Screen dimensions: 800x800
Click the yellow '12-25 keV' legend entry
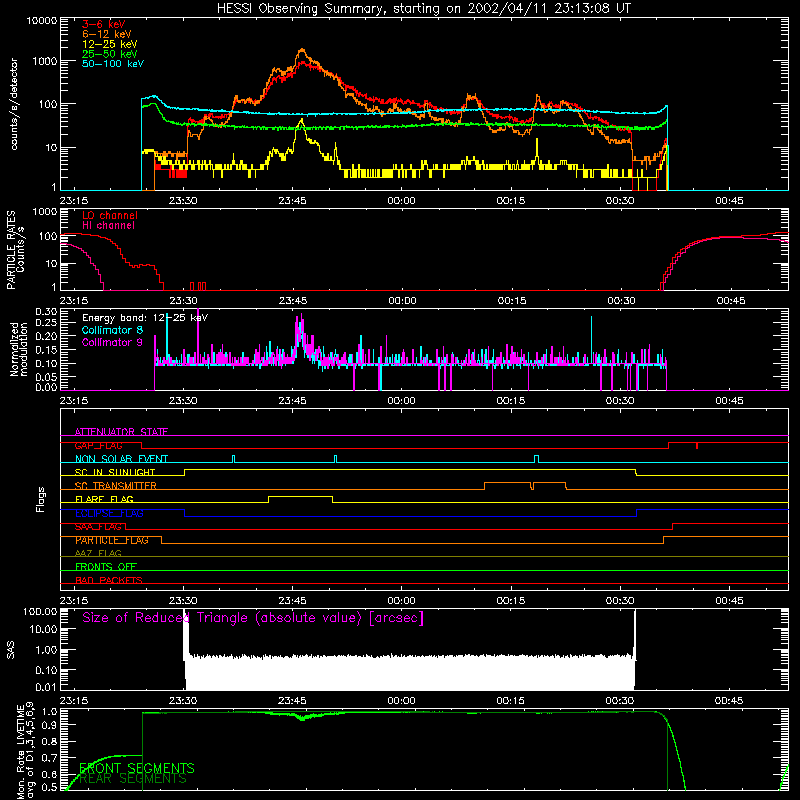[110, 44]
